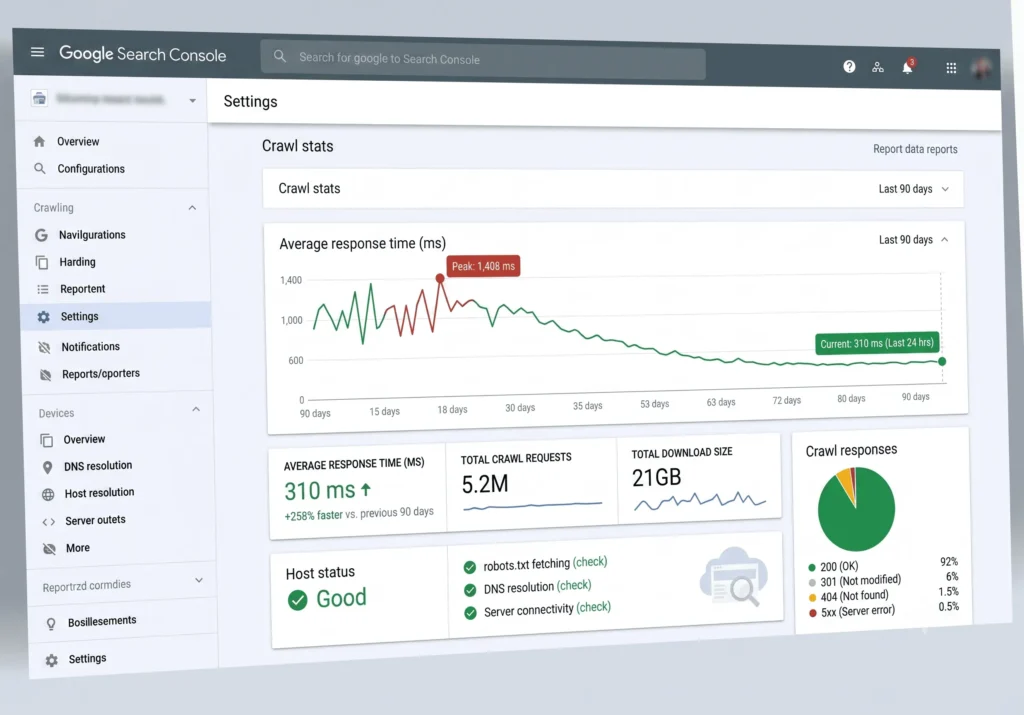The width and height of the screenshot is (1024, 715).
Task: Open users and permissions icon
Action: (x=878, y=67)
